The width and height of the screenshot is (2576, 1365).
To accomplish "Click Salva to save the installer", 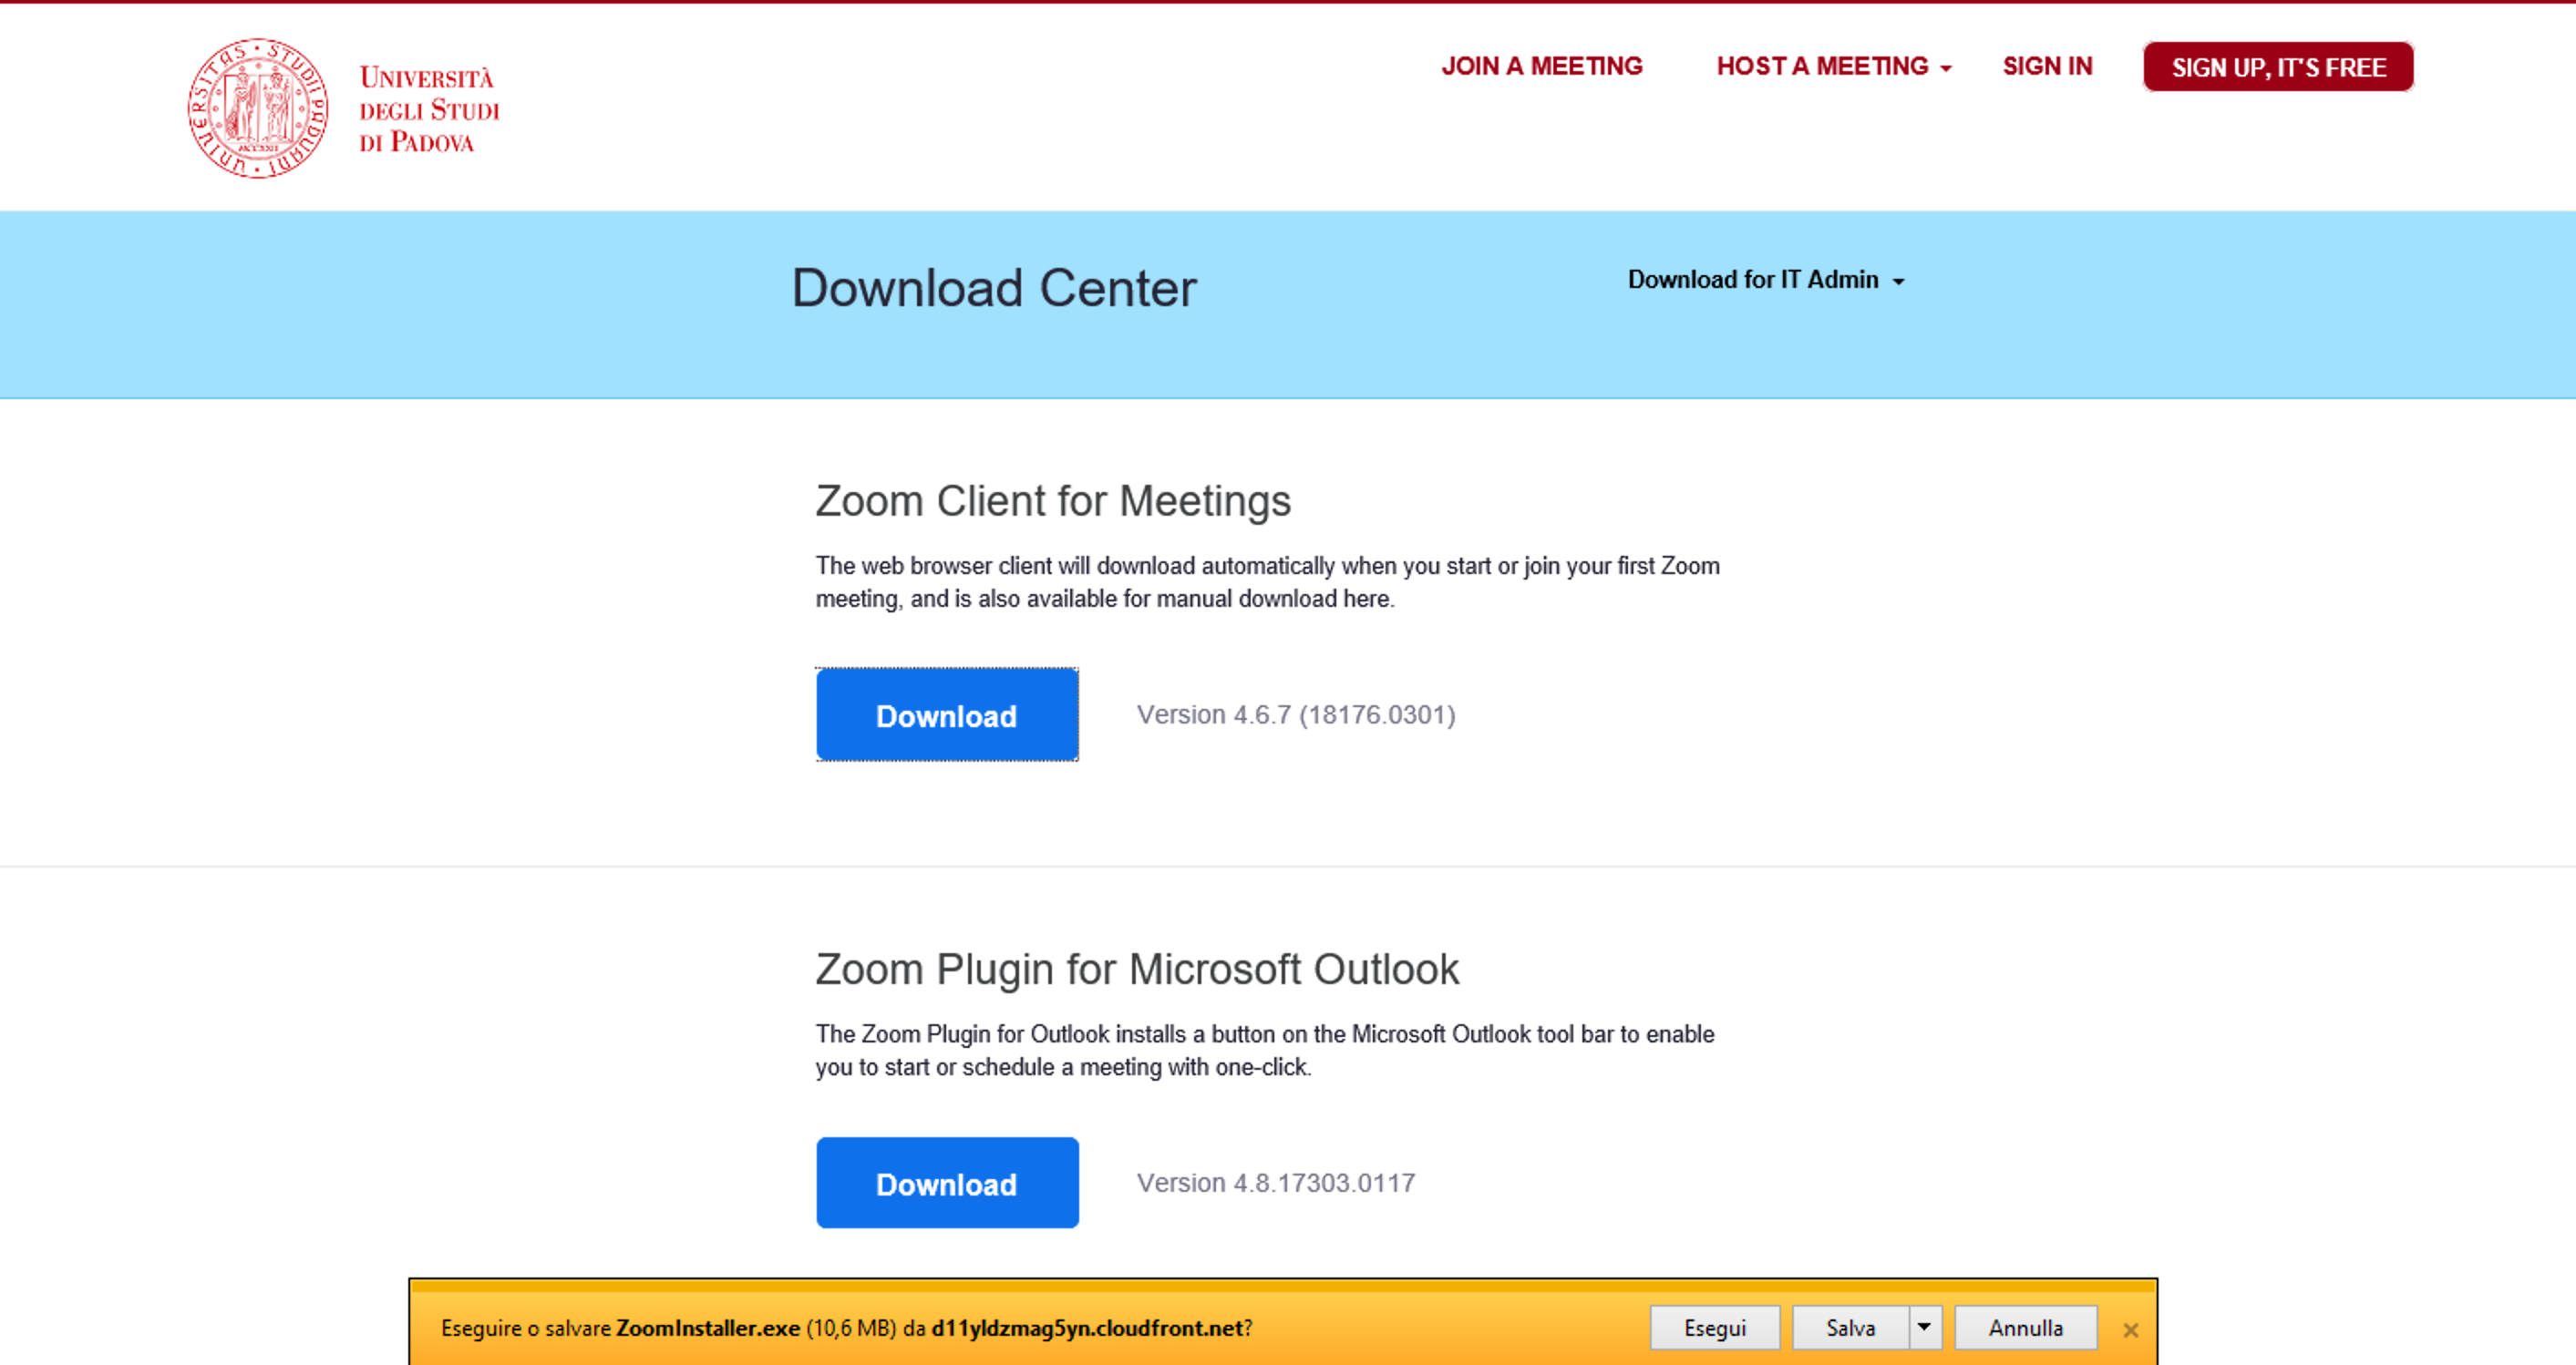I will (x=1850, y=1328).
